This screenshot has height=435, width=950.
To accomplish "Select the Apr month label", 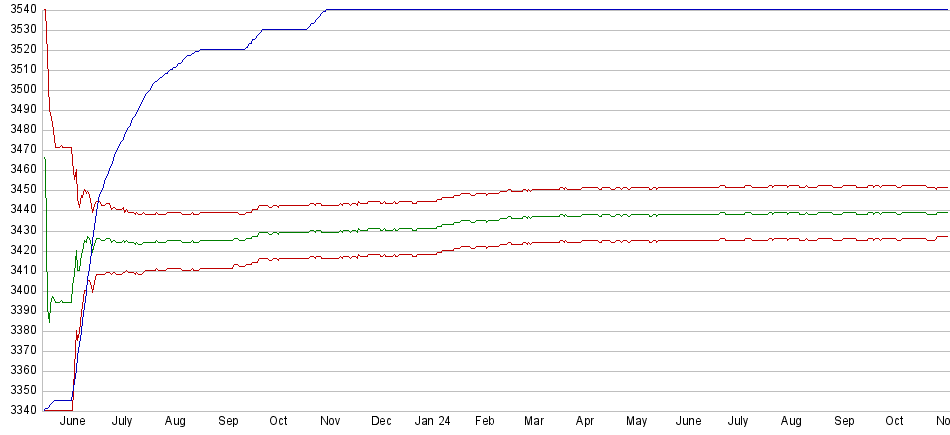I will click(x=585, y=422).
